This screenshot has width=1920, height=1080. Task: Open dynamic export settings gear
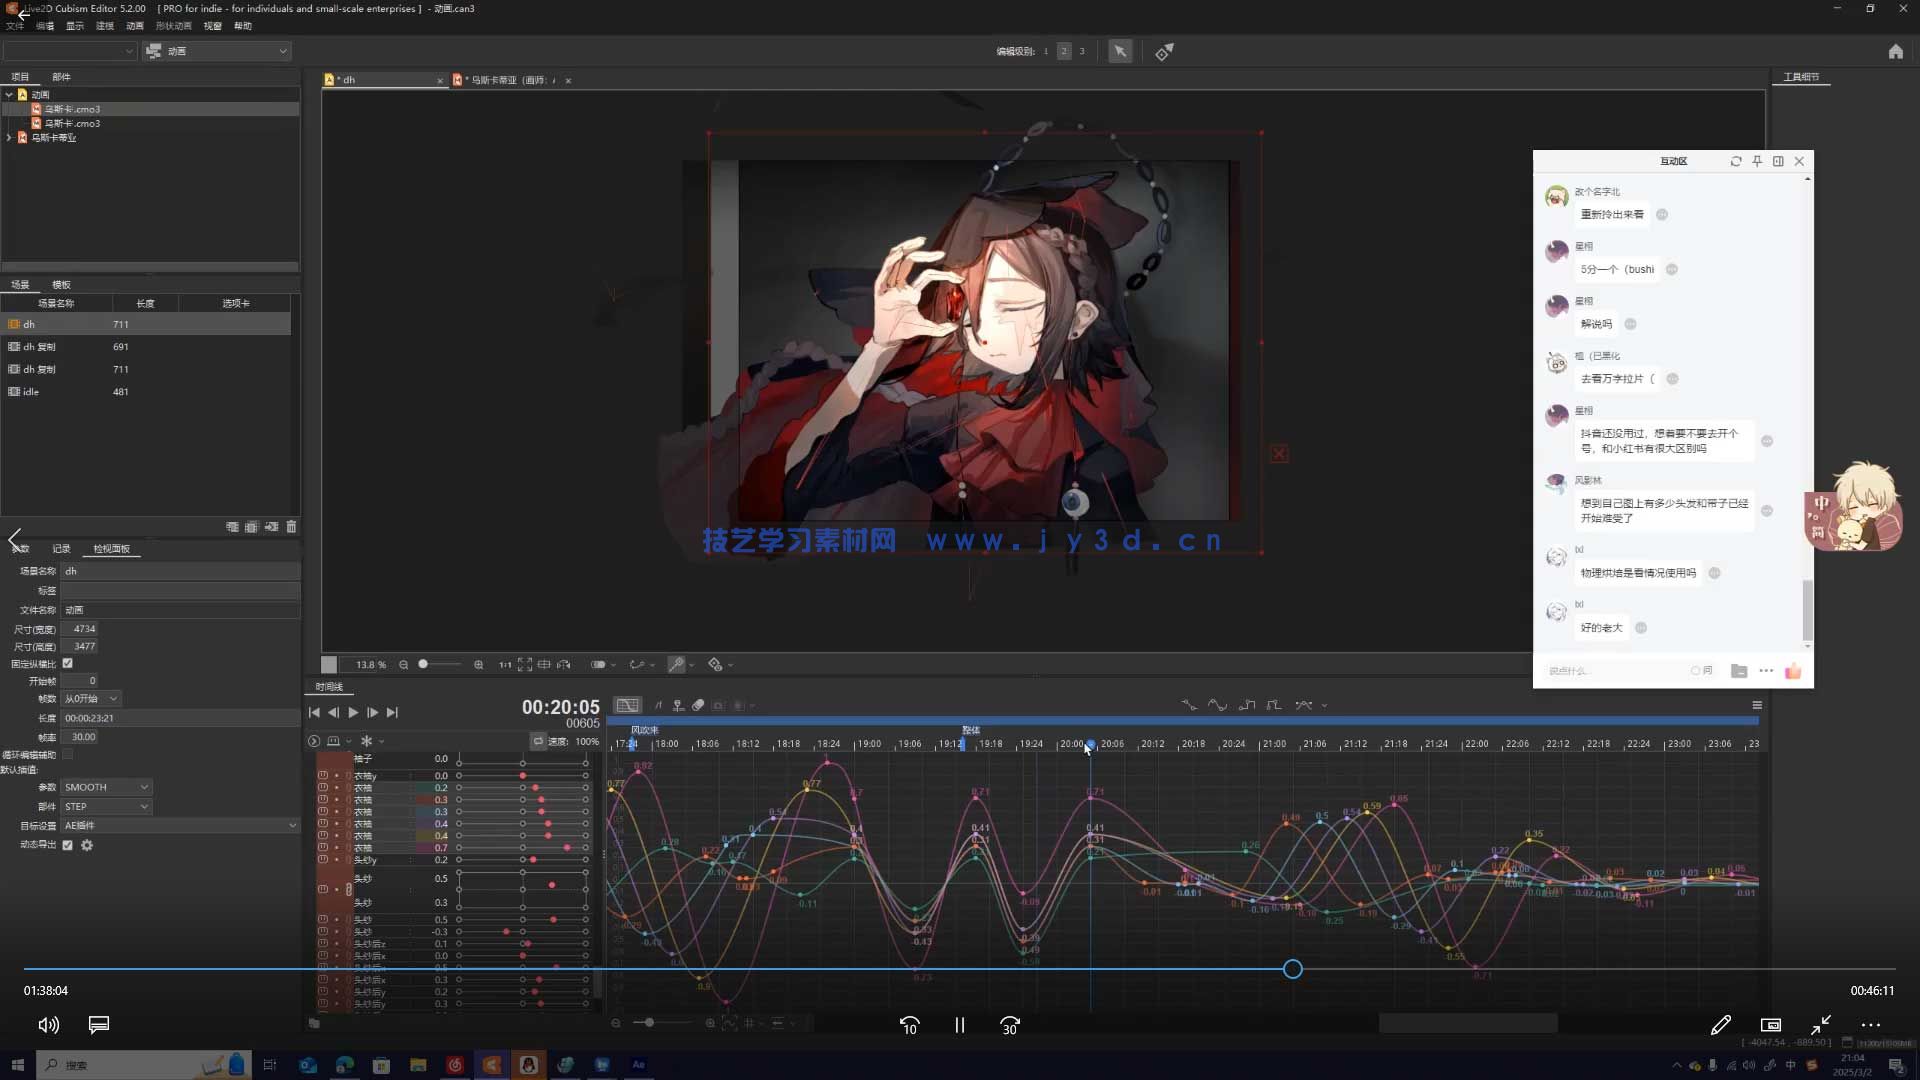pos(87,845)
